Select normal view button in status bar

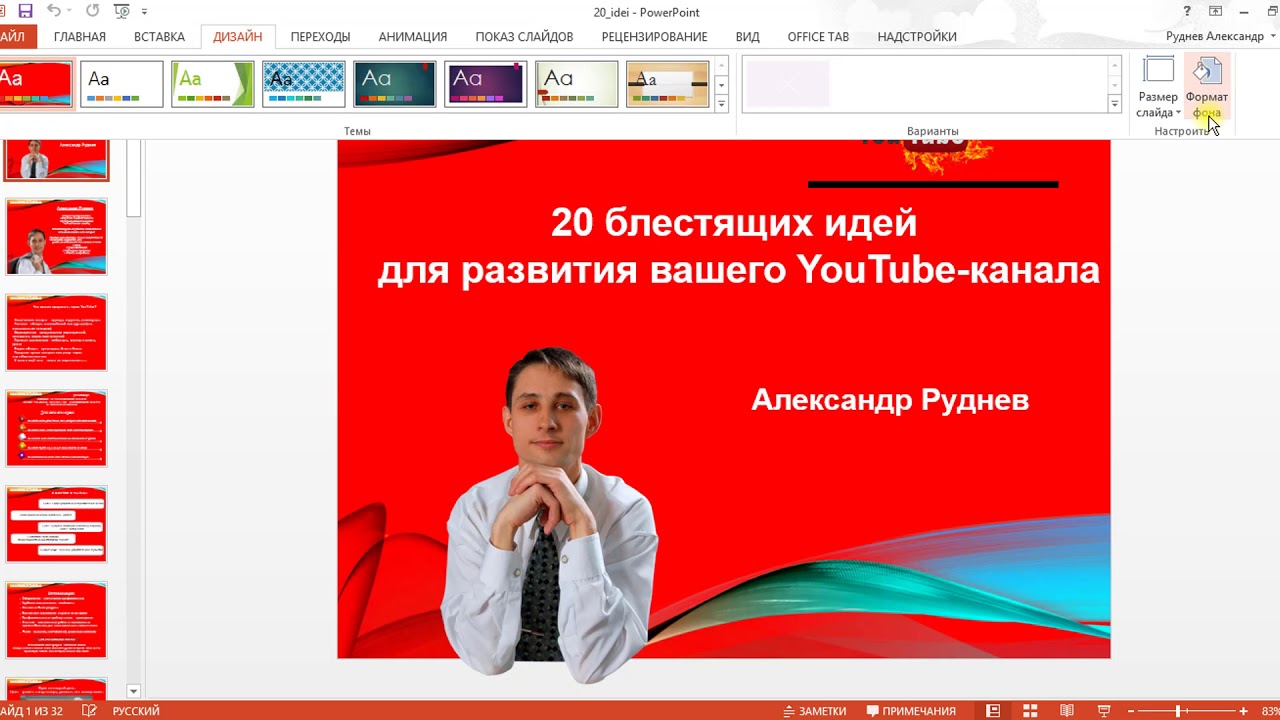993,711
